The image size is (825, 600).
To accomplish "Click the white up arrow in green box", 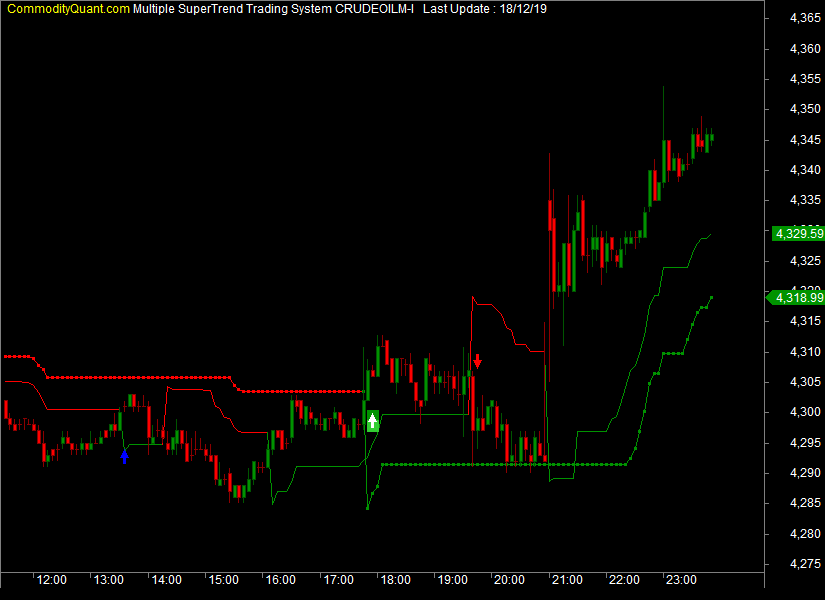I will tap(373, 421).
